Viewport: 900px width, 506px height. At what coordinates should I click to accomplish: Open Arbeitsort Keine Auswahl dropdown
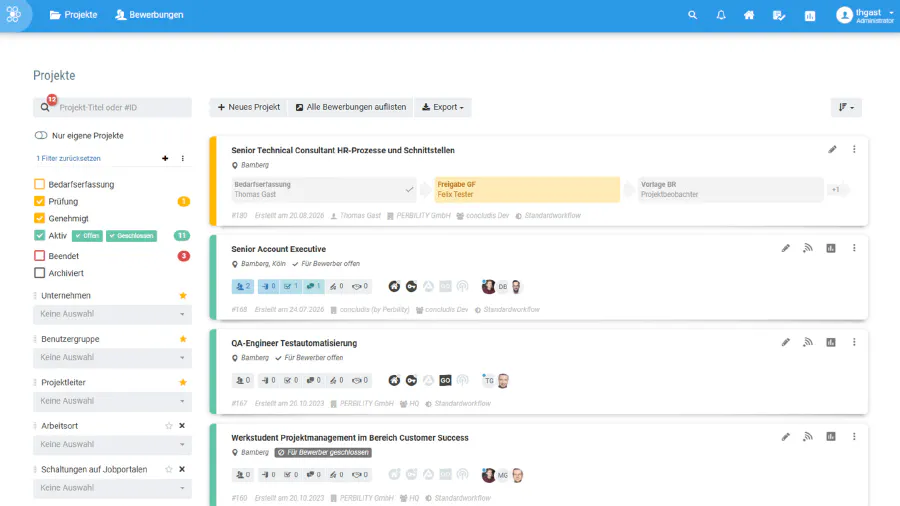click(x=112, y=445)
